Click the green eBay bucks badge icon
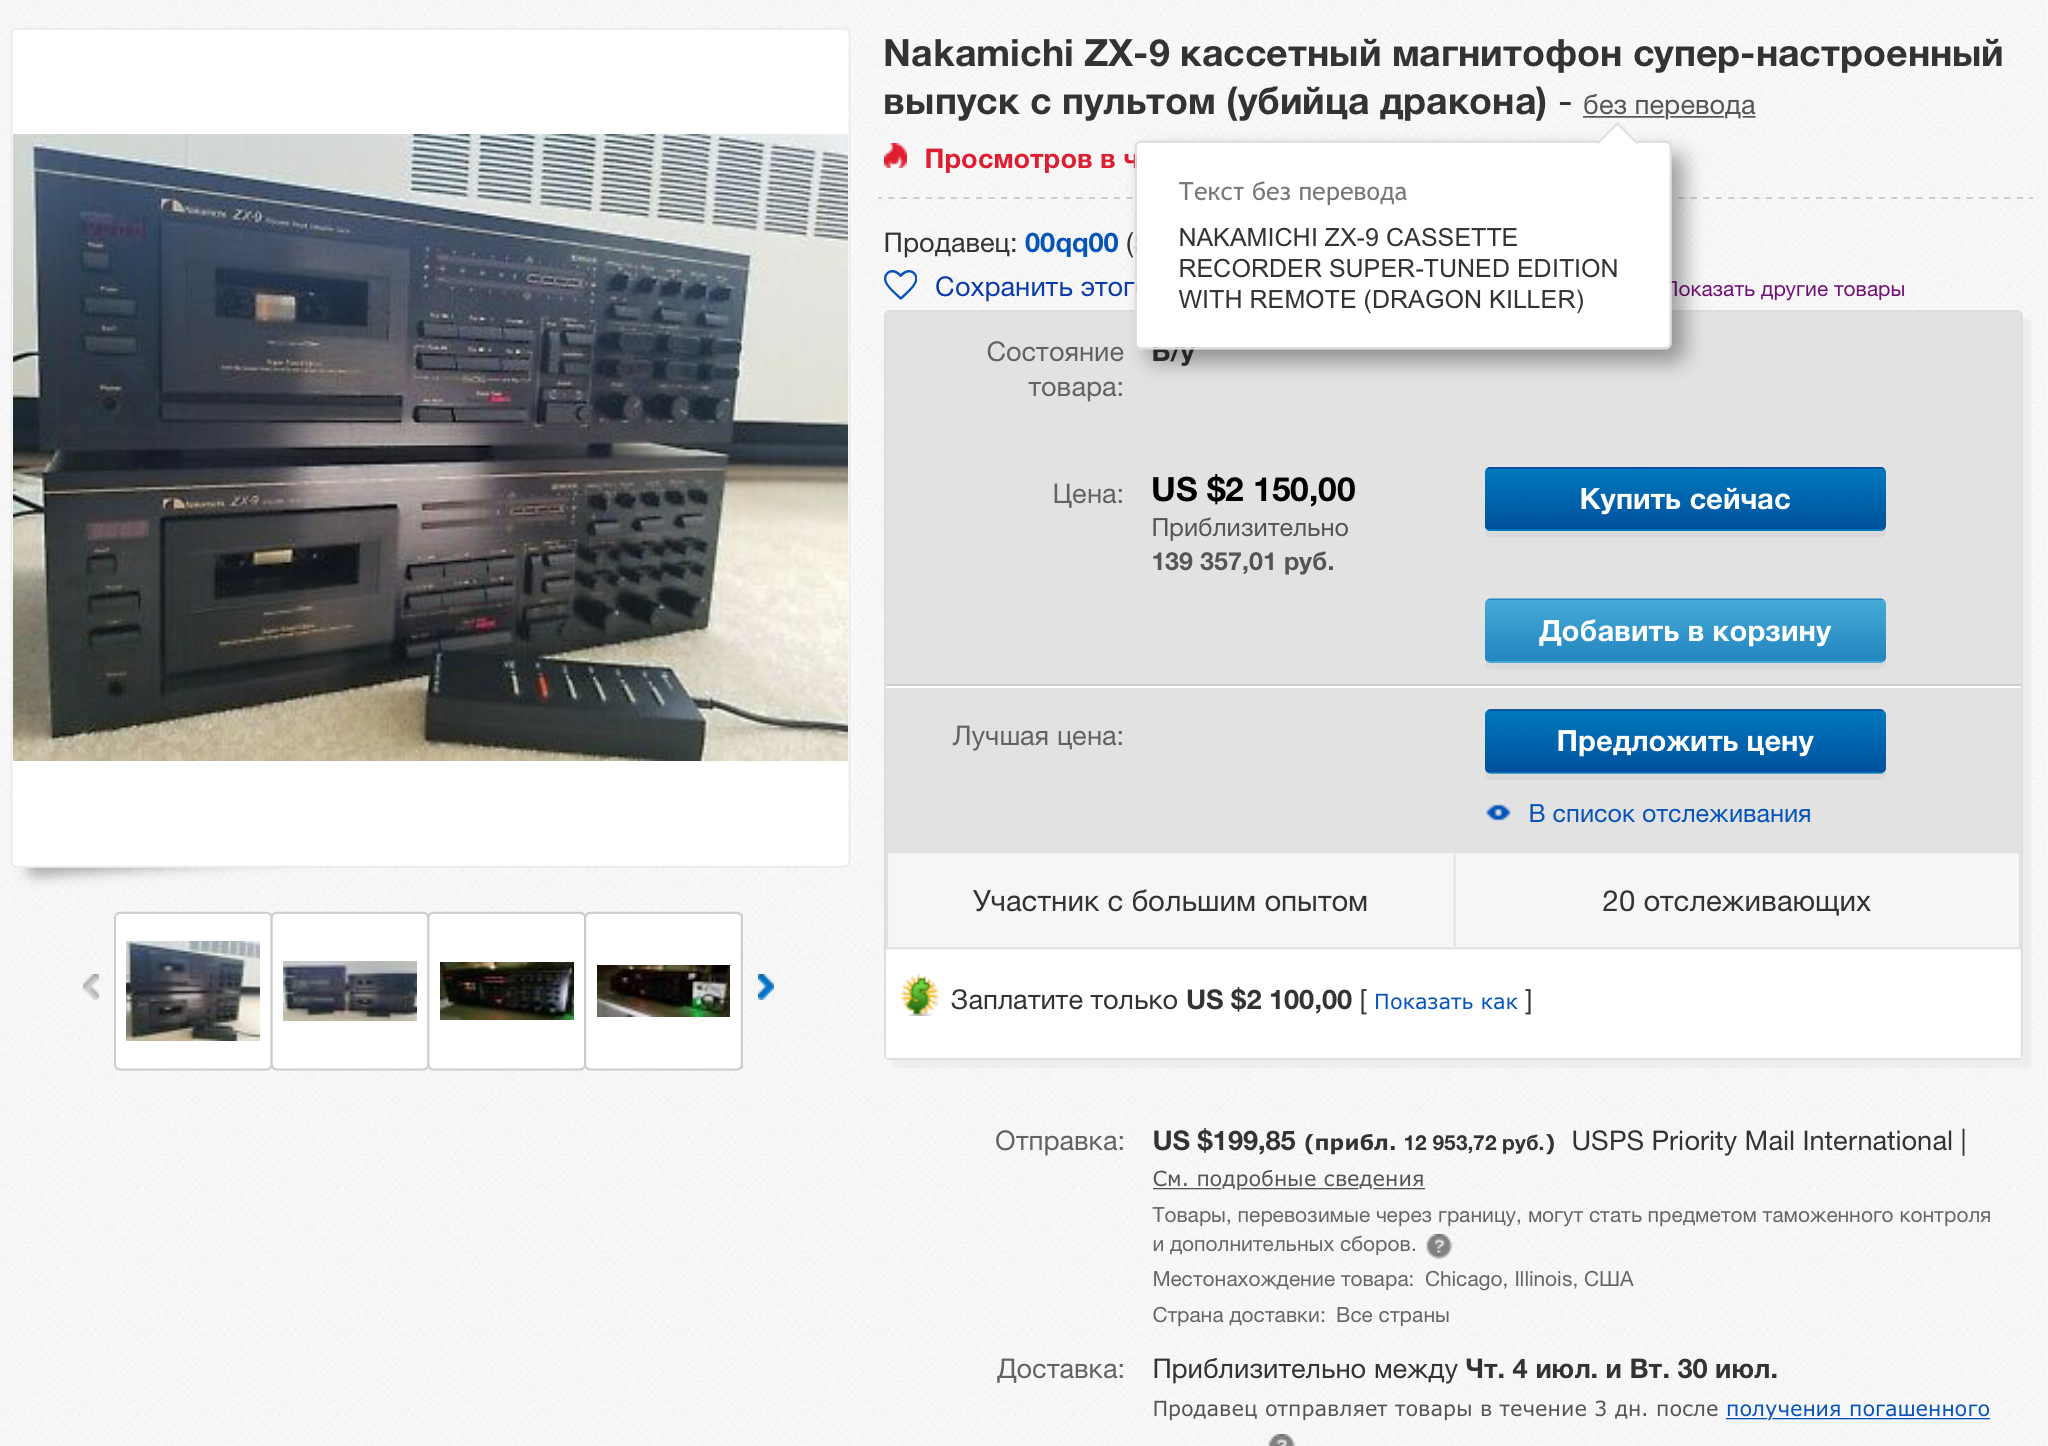2048x1446 pixels. pyautogui.click(x=919, y=997)
